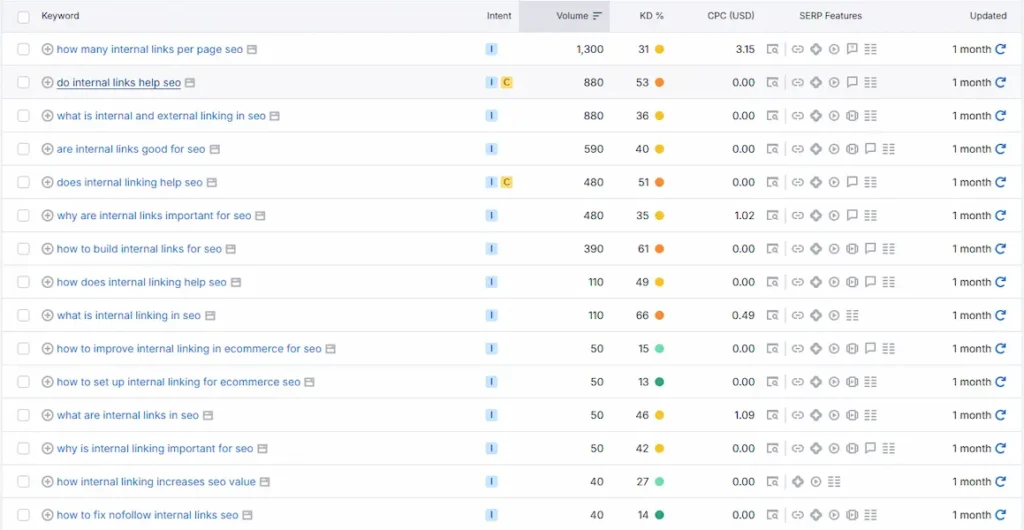Click the CPC value 0.49
The width and height of the screenshot is (1024, 530).
744,315
